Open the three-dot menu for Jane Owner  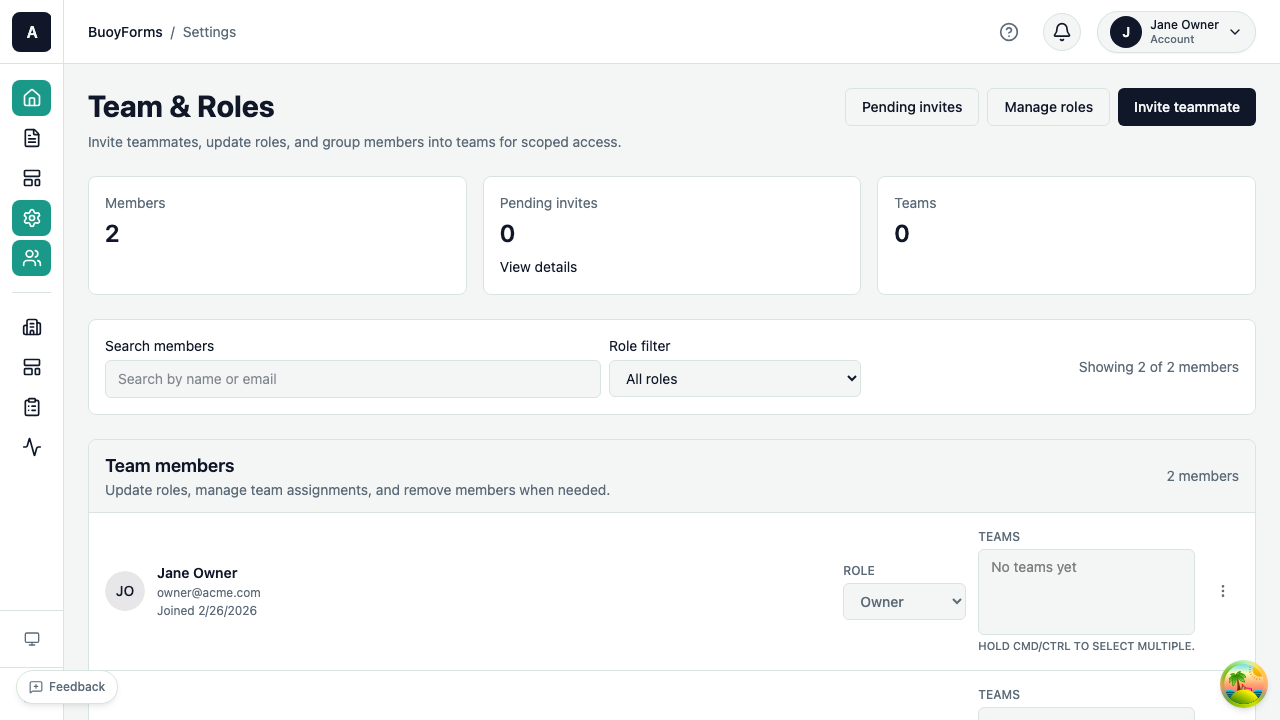1223,591
